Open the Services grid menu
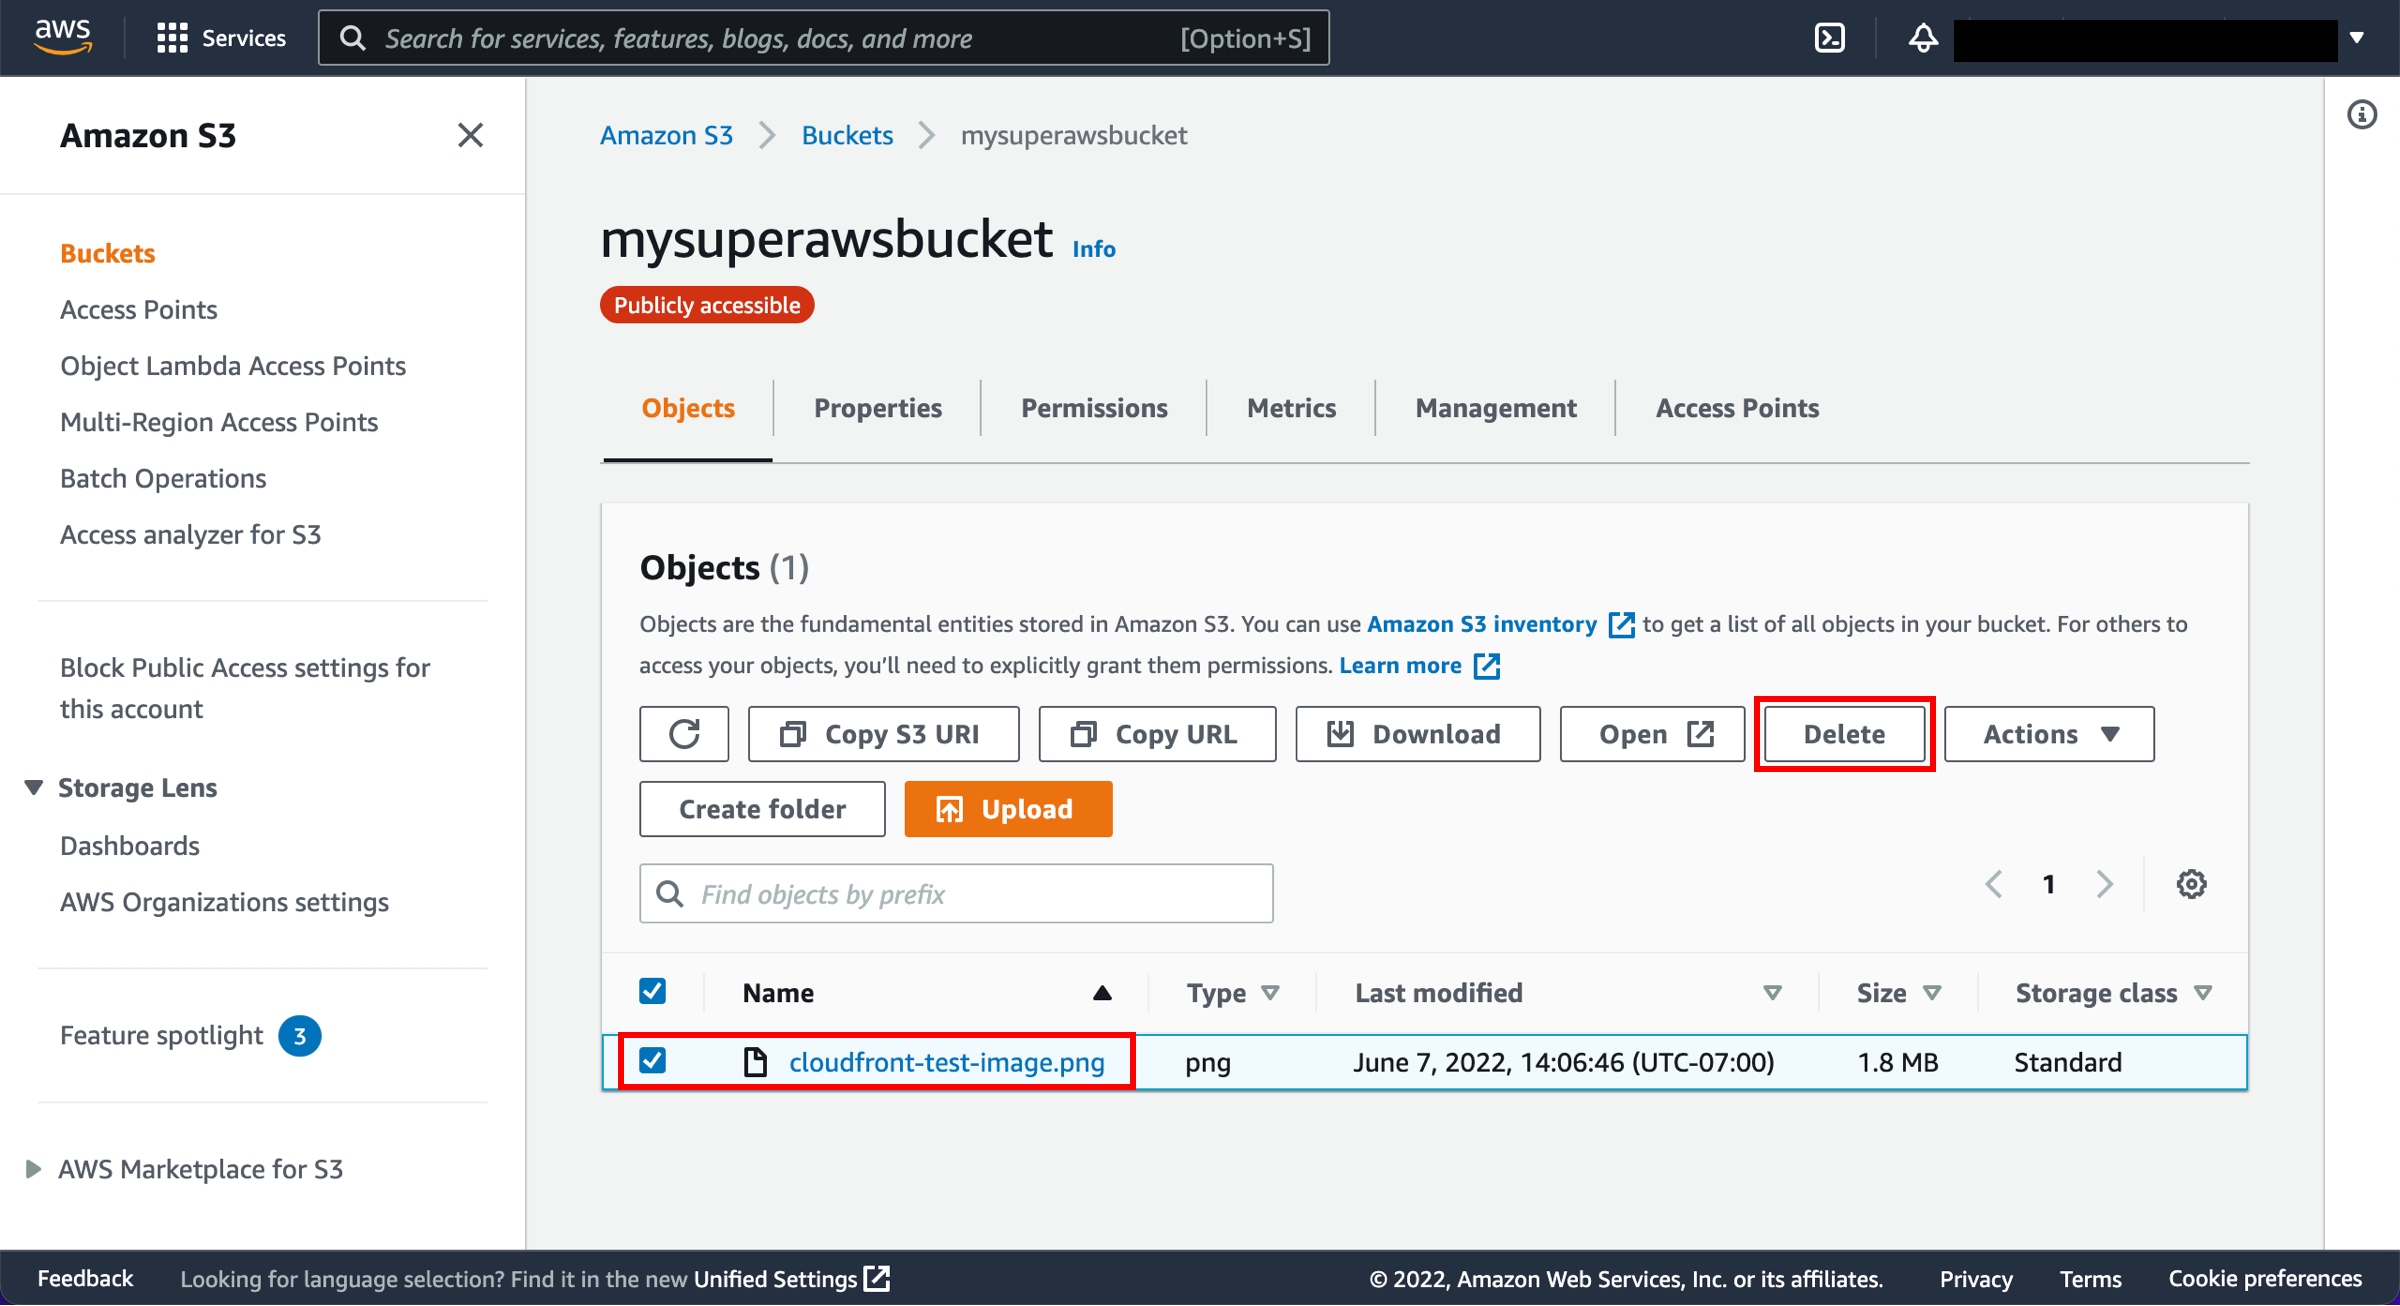The image size is (2400, 1306). coord(221,38)
